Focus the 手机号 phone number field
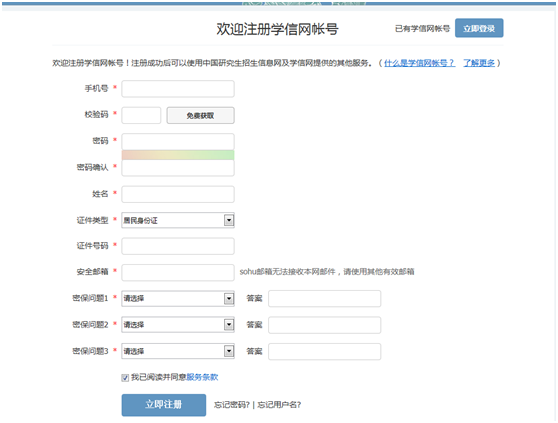 178,89
